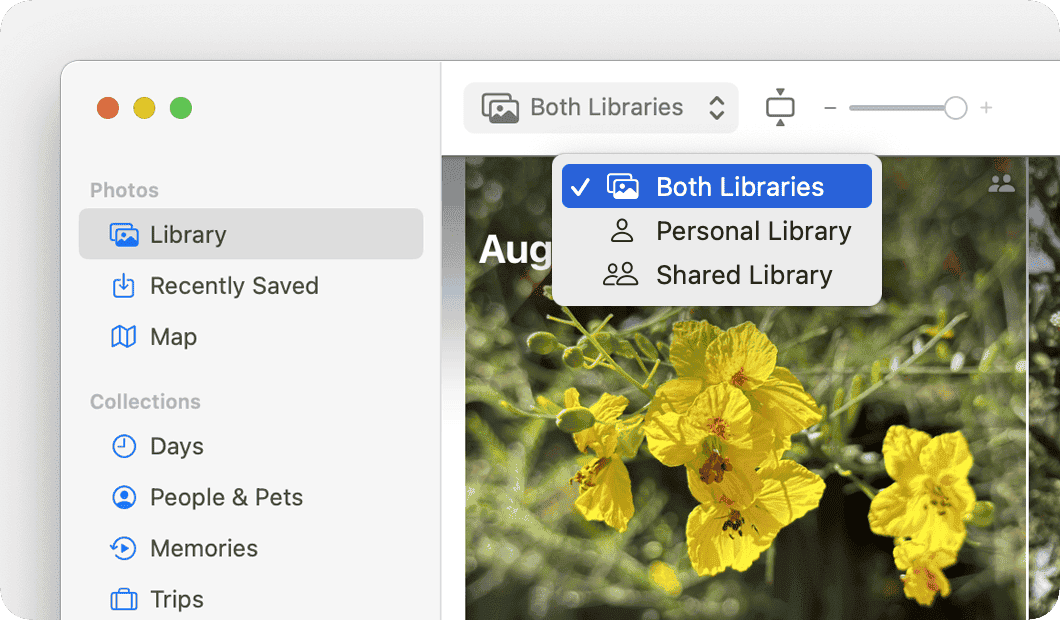Open the Both Libraries dropdown in toolbar
Screen dimensions: 1060x620
(x=600, y=107)
